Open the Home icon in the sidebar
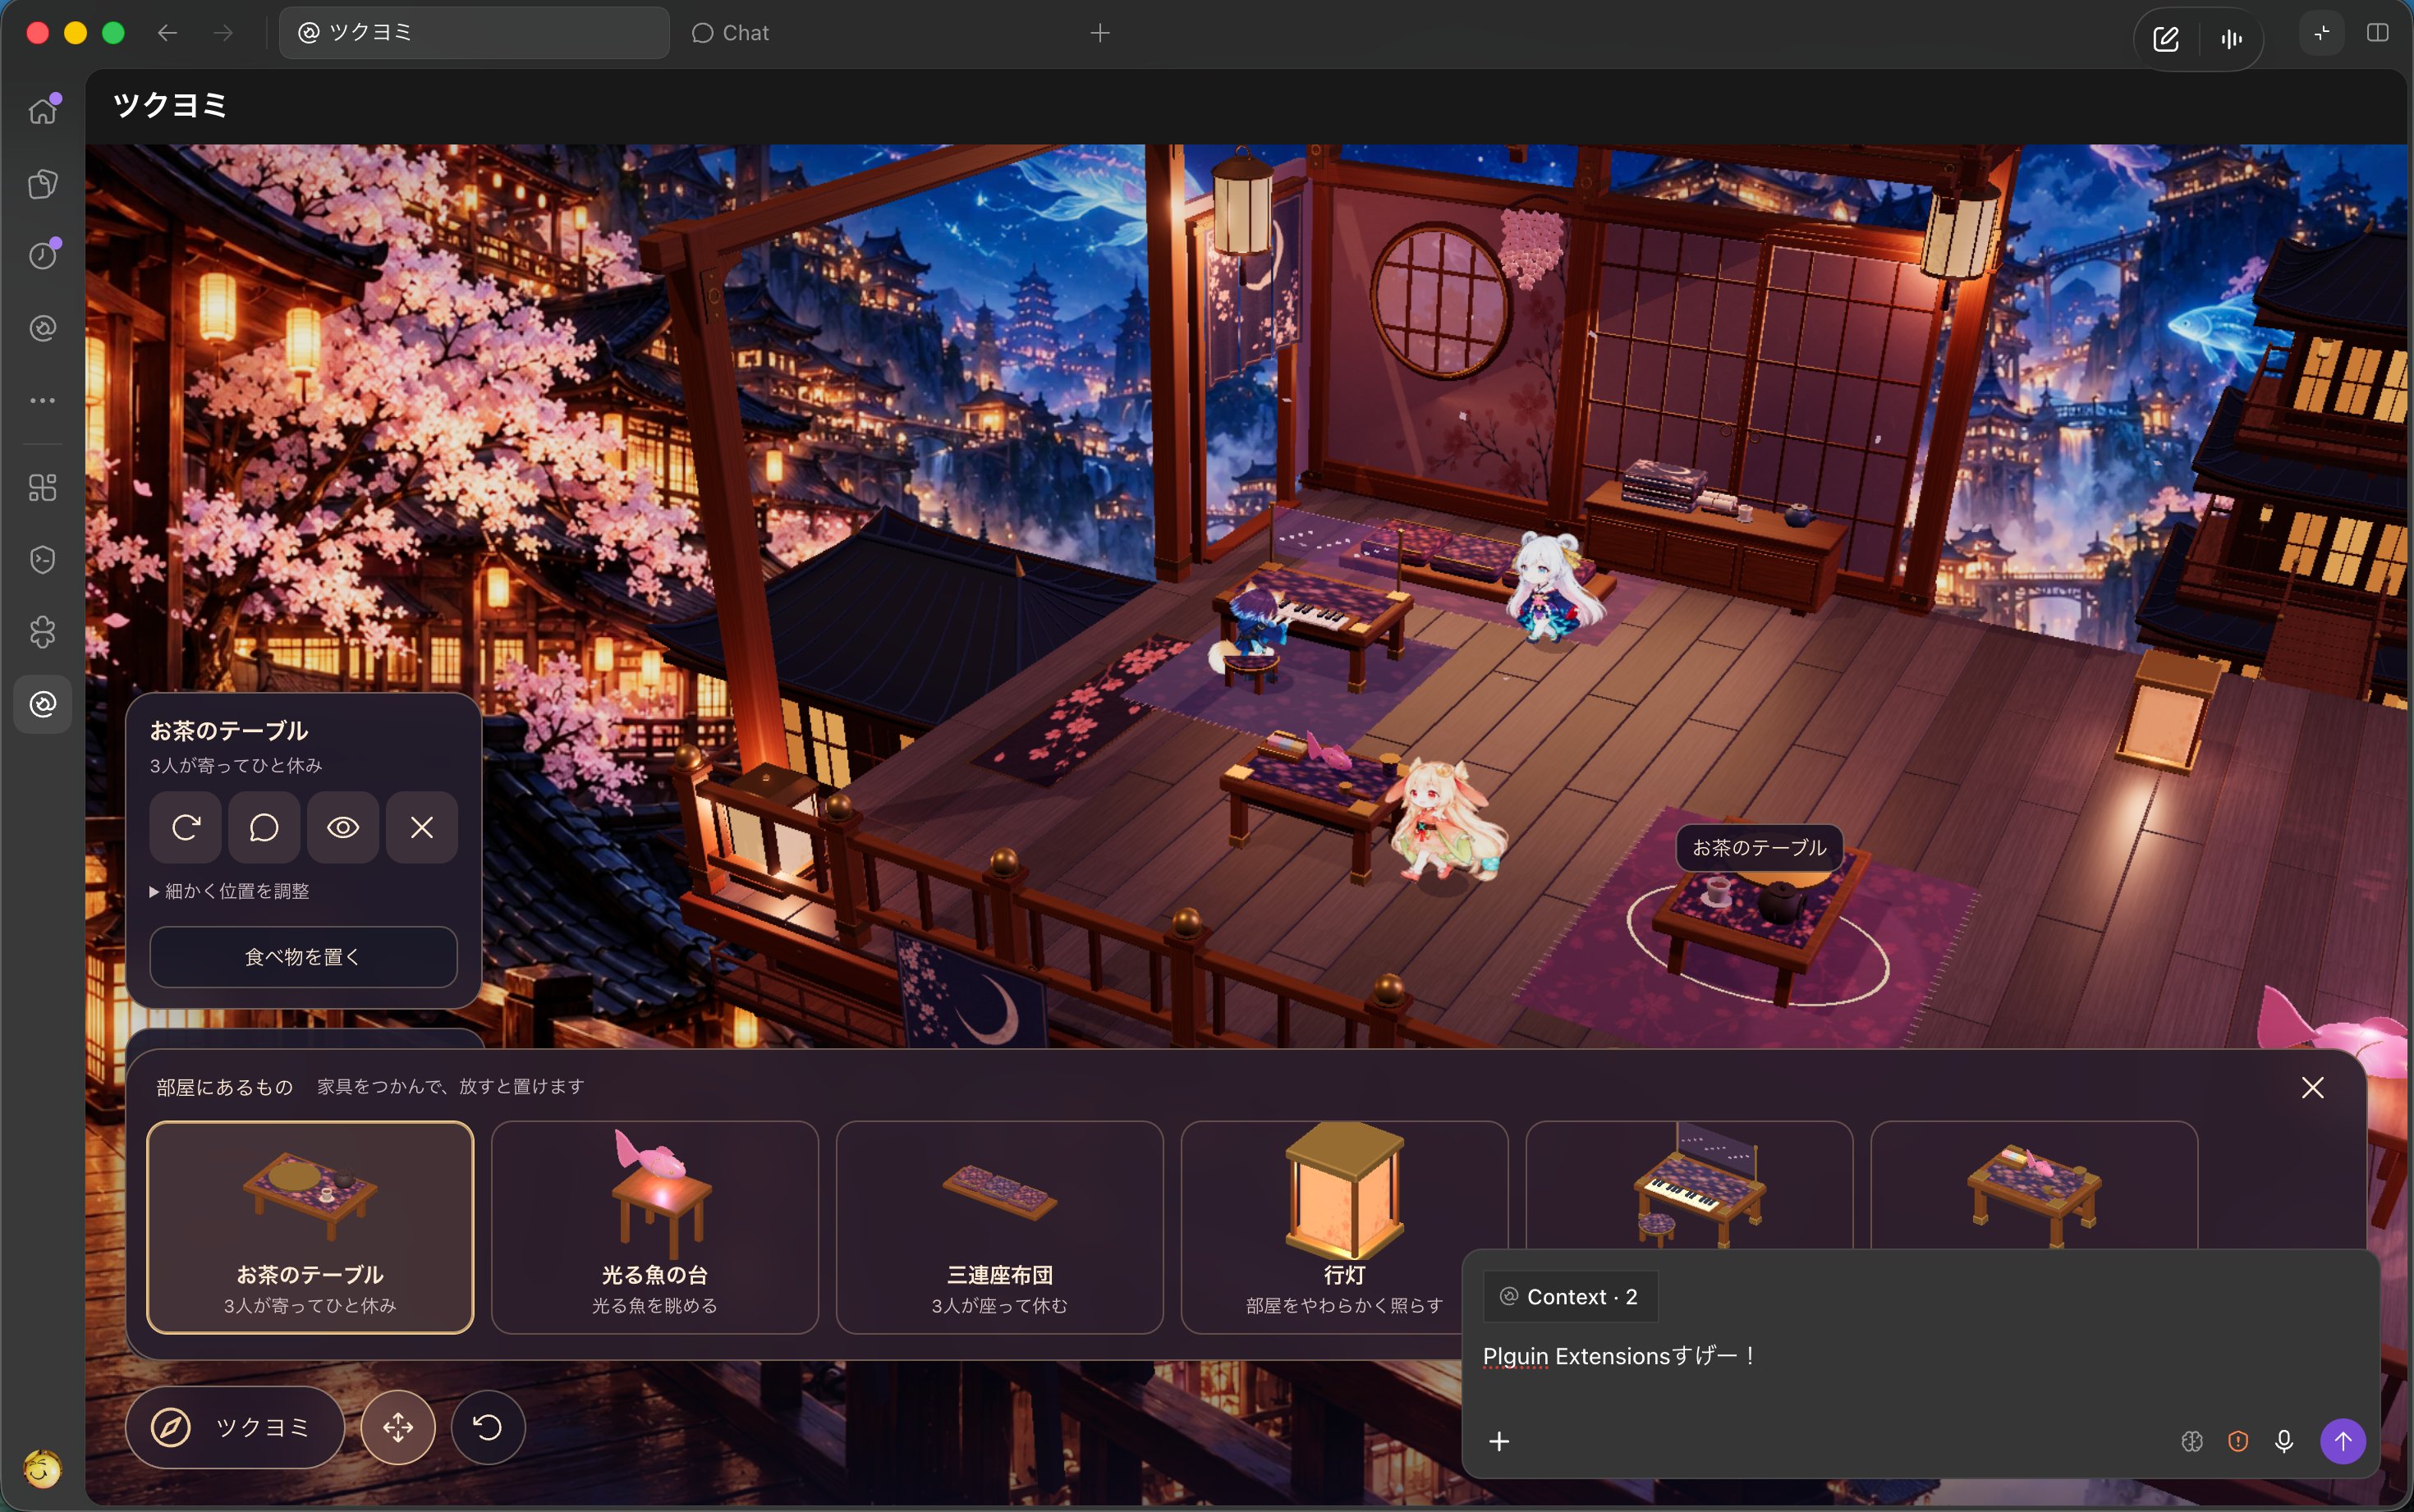The image size is (2414, 1512). pos(42,110)
